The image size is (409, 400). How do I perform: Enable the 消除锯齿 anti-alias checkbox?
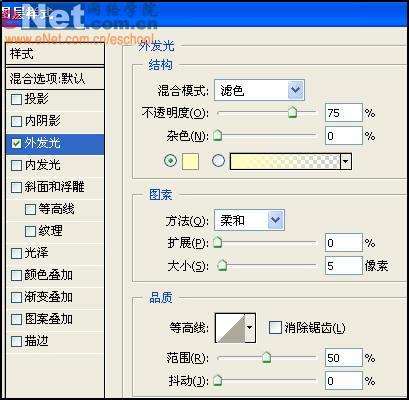click(275, 328)
